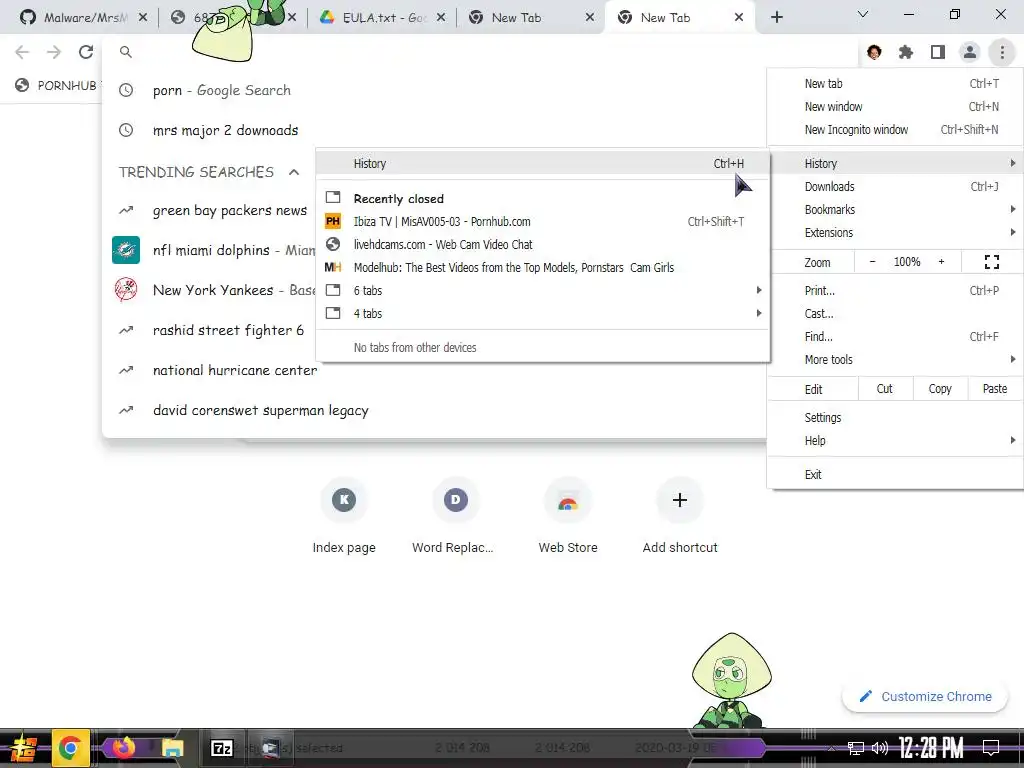Screen dimensions: 1024x768
Task: Reopen 'livehdcams.com - Web Cam Video Chat' entry
Action: click(543, 245)
